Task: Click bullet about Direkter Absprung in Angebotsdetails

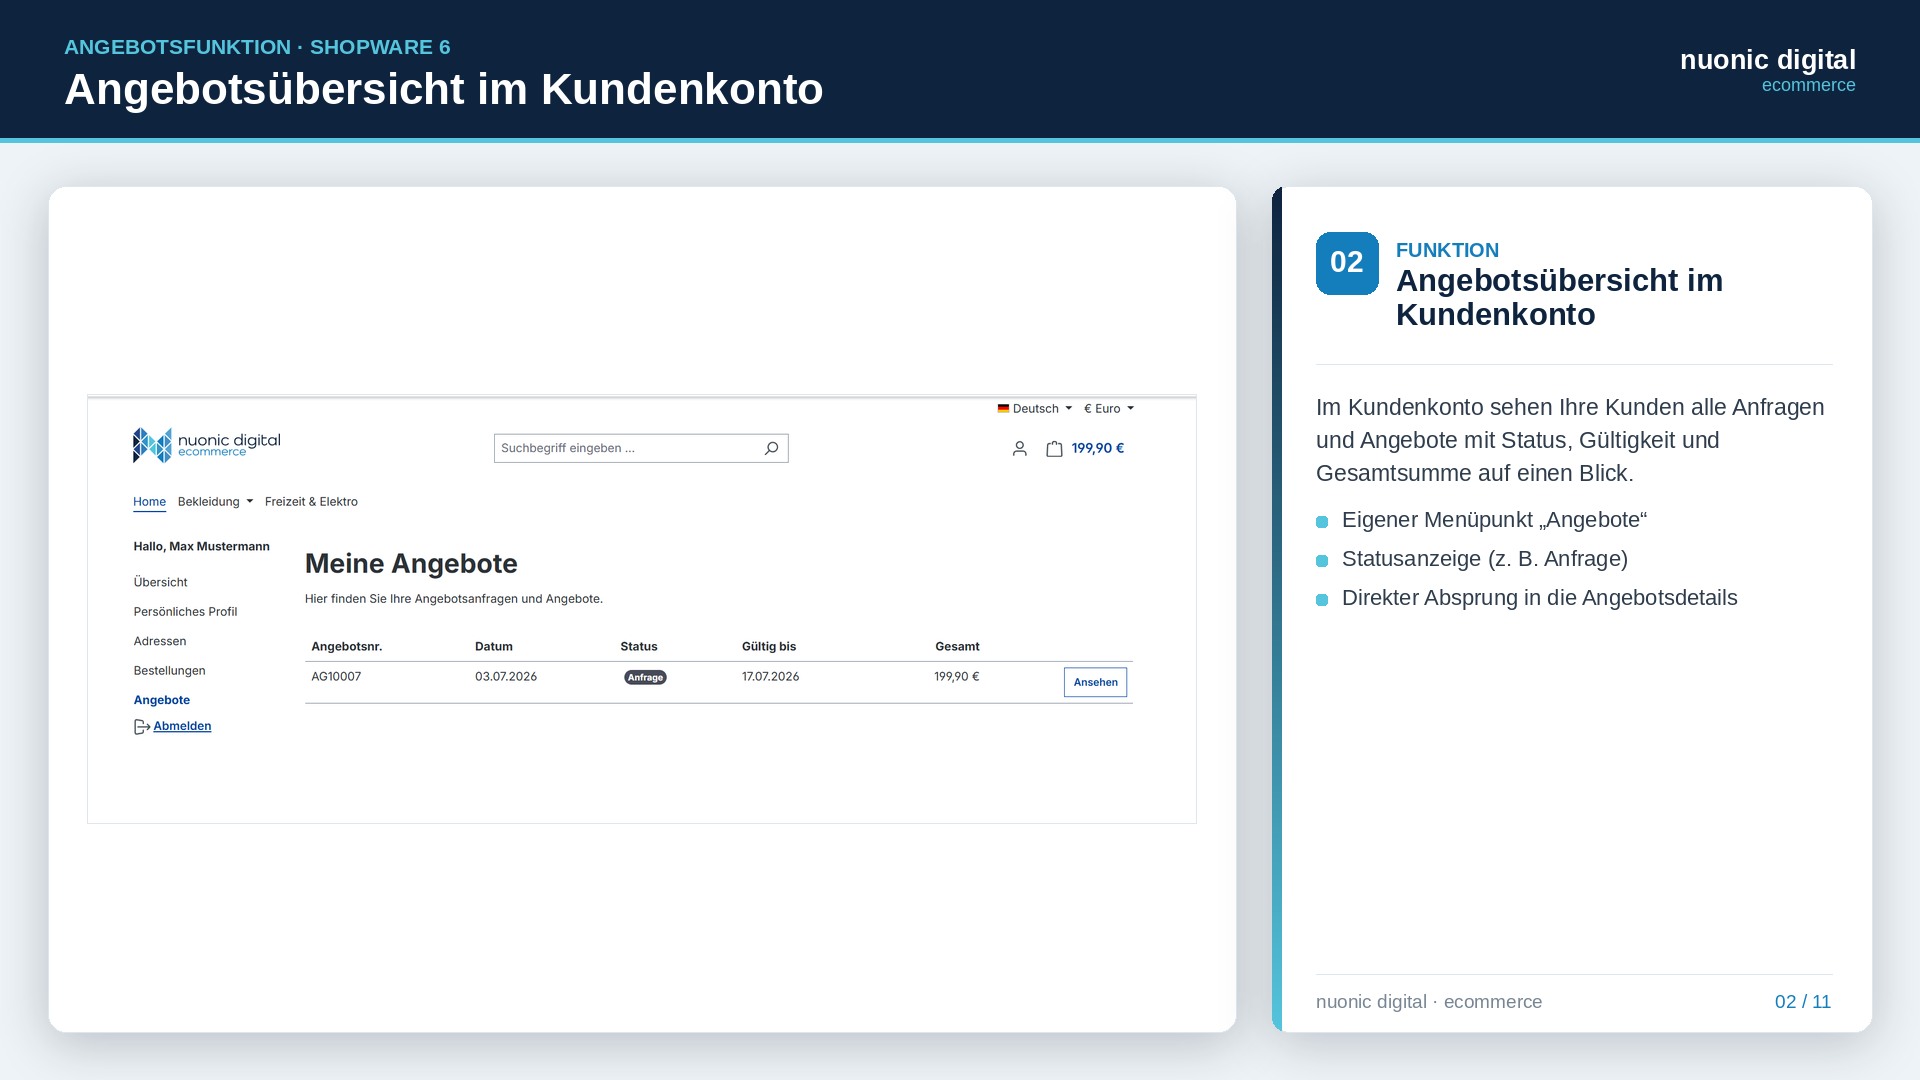Action: [1539, 598]
